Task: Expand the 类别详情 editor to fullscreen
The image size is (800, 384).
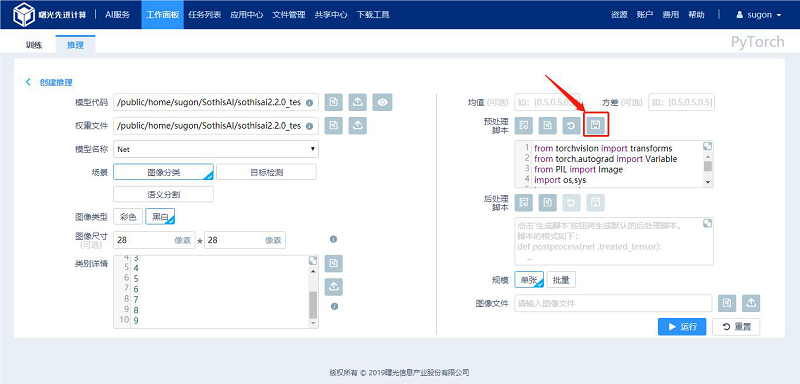Action: pyautogui.click(x=313, y=260)
